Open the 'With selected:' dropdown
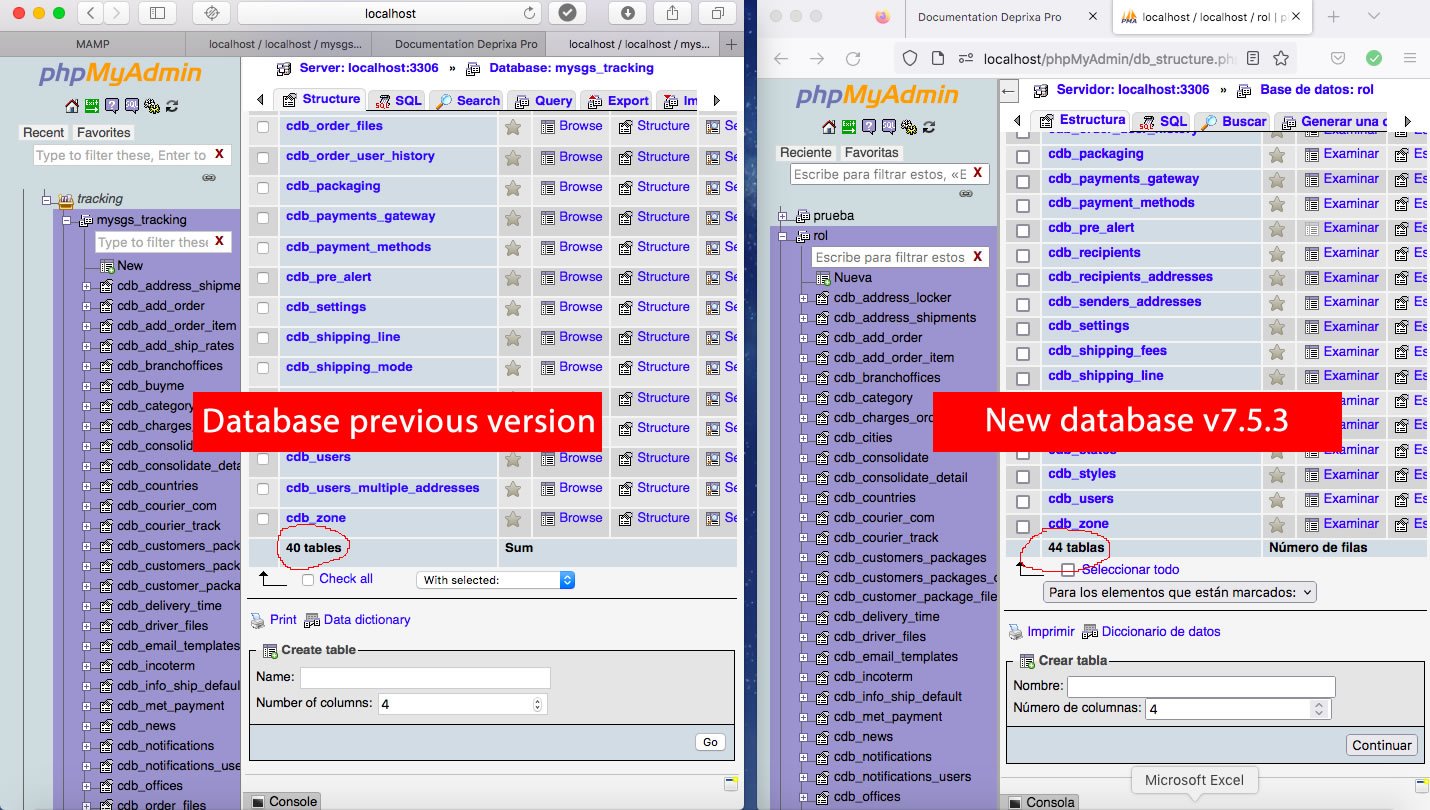 click(495, 580)
